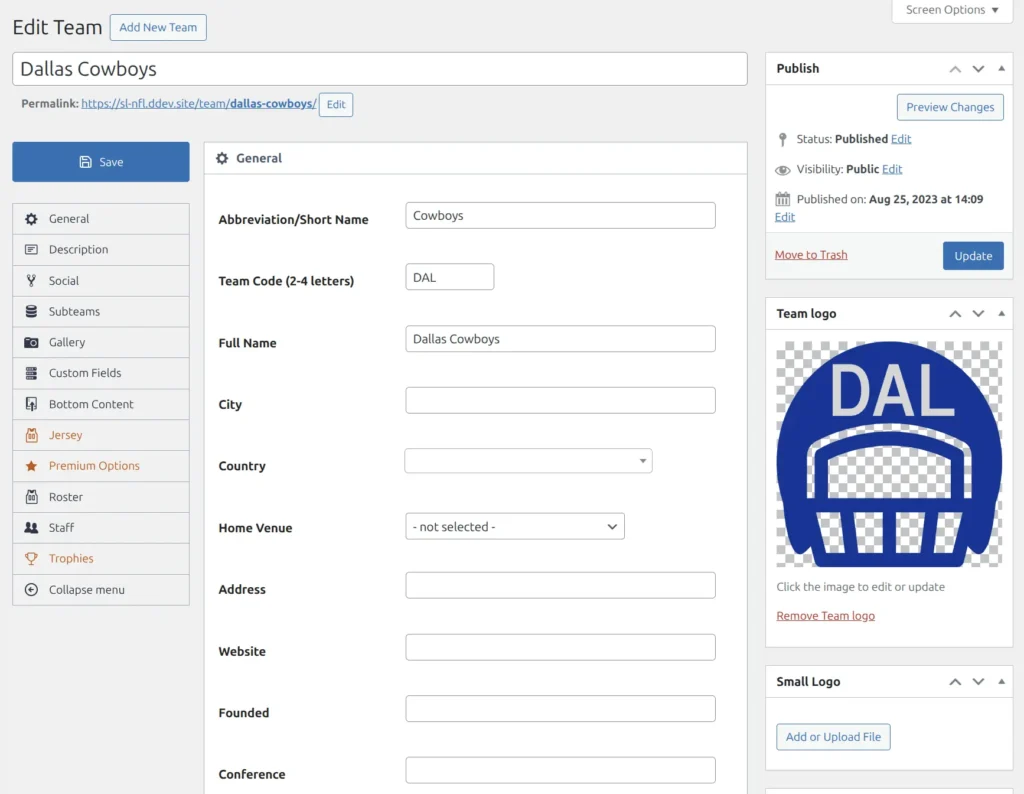The image size is (1024, 794).
Task: Click the DAL helmet team logo image
Action: [x=889, y=454]
